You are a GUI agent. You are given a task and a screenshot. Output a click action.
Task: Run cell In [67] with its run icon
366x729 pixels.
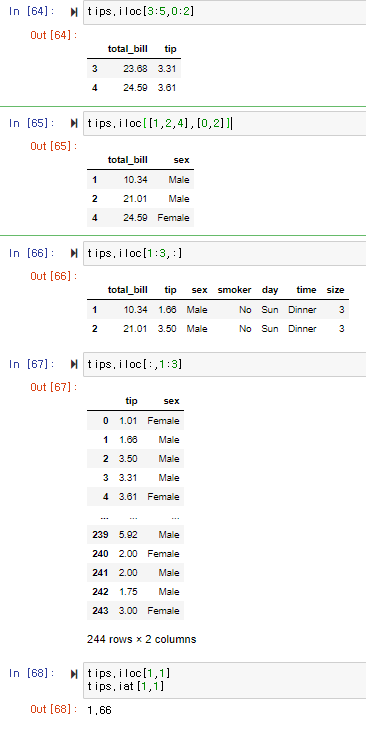(x=73, y=364)
